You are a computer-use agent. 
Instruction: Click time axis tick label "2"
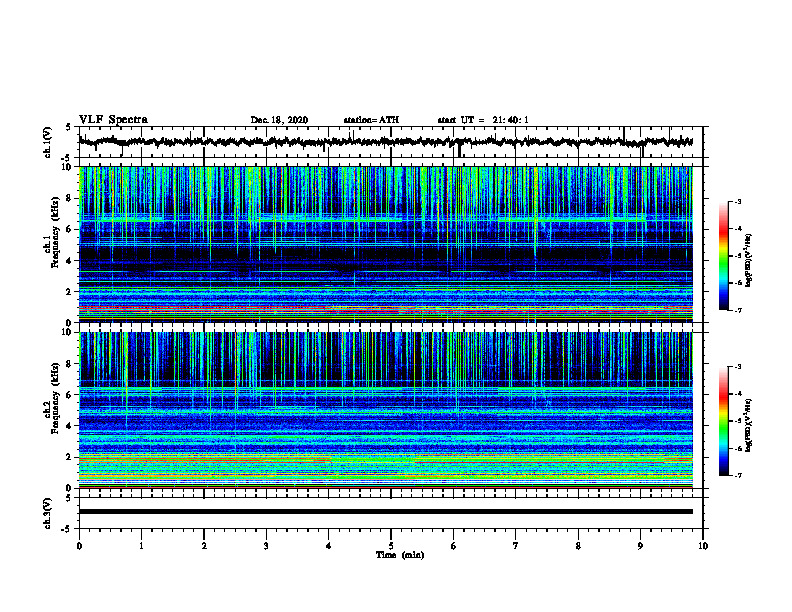coord(204,546)
